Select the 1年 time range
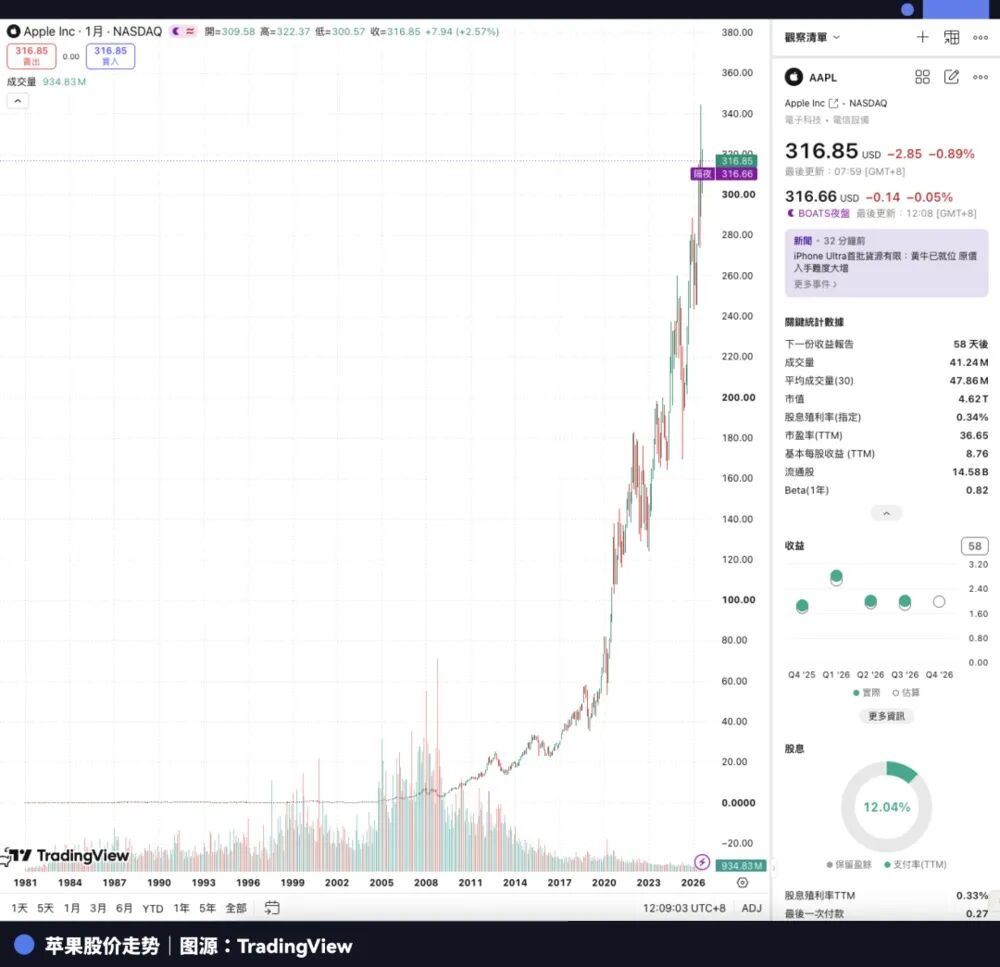Screen dimensions: 1000x967 (x=181, y=908)
